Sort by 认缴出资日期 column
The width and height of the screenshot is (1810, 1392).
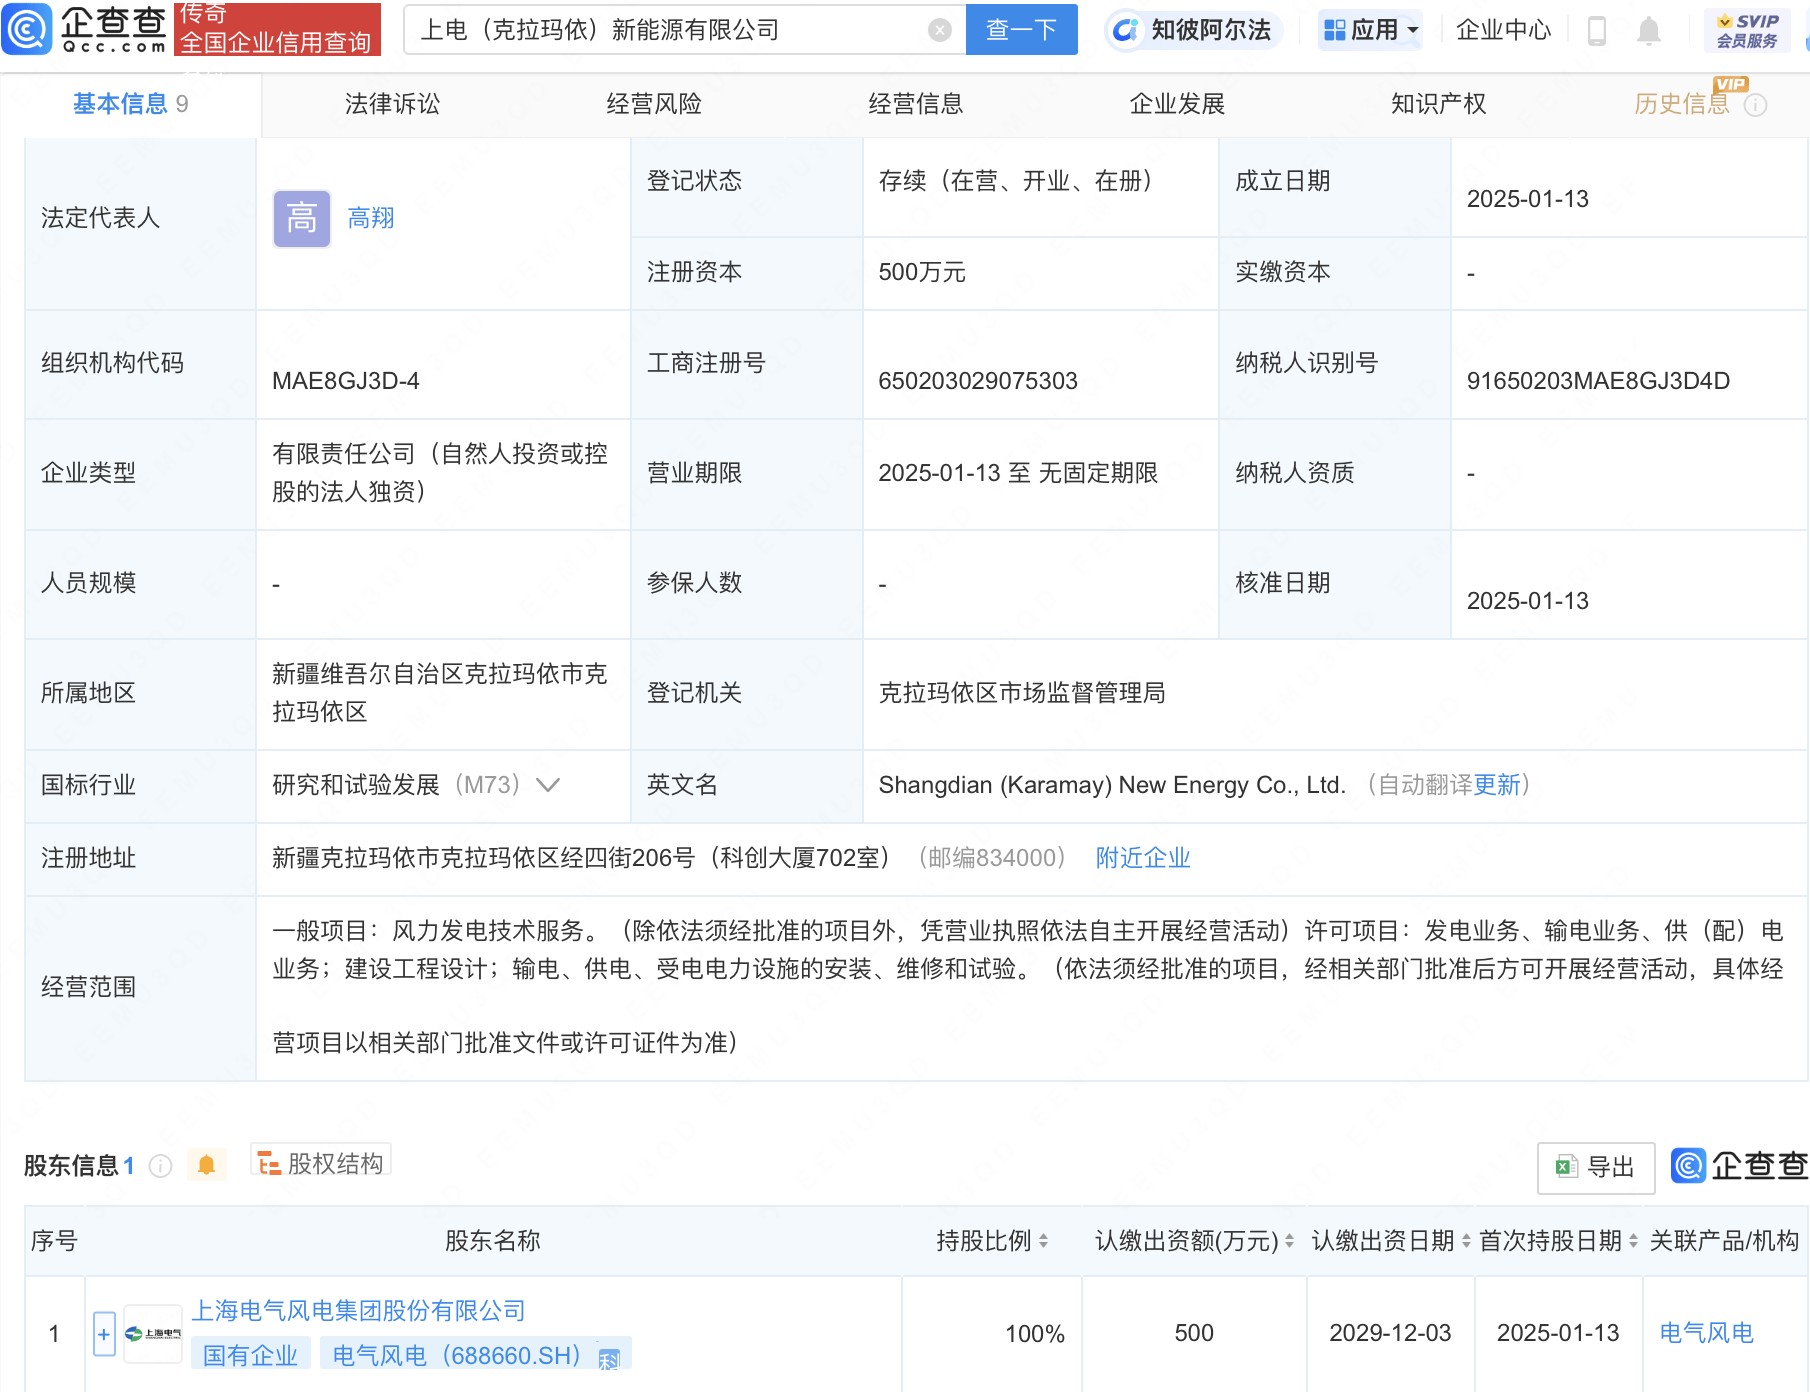click(x=1466, y=1241)
